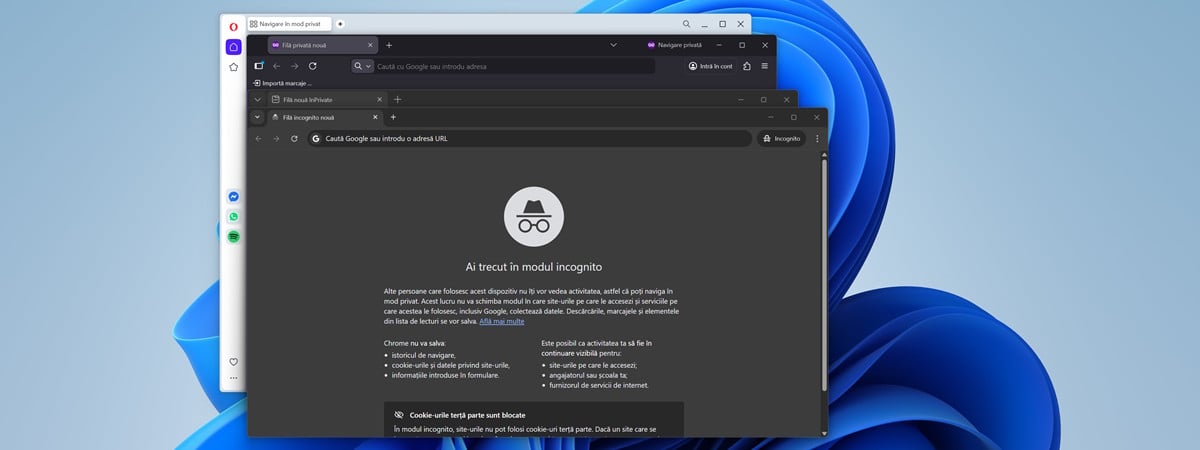Expand the Firefox list all tabs chevron

[613, 45]
